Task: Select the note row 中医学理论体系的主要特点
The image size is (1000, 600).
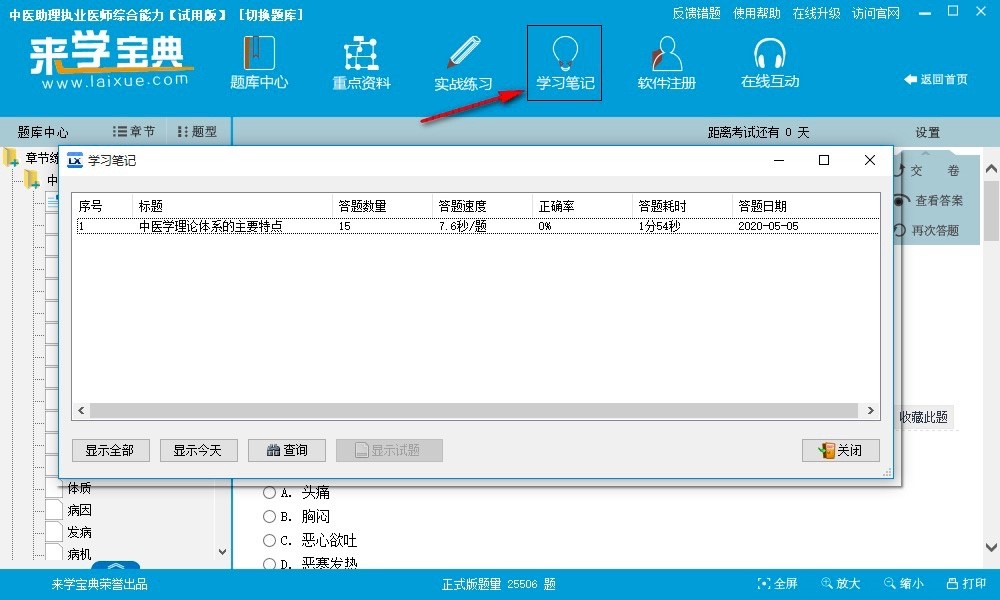Action: coord(212,226)
